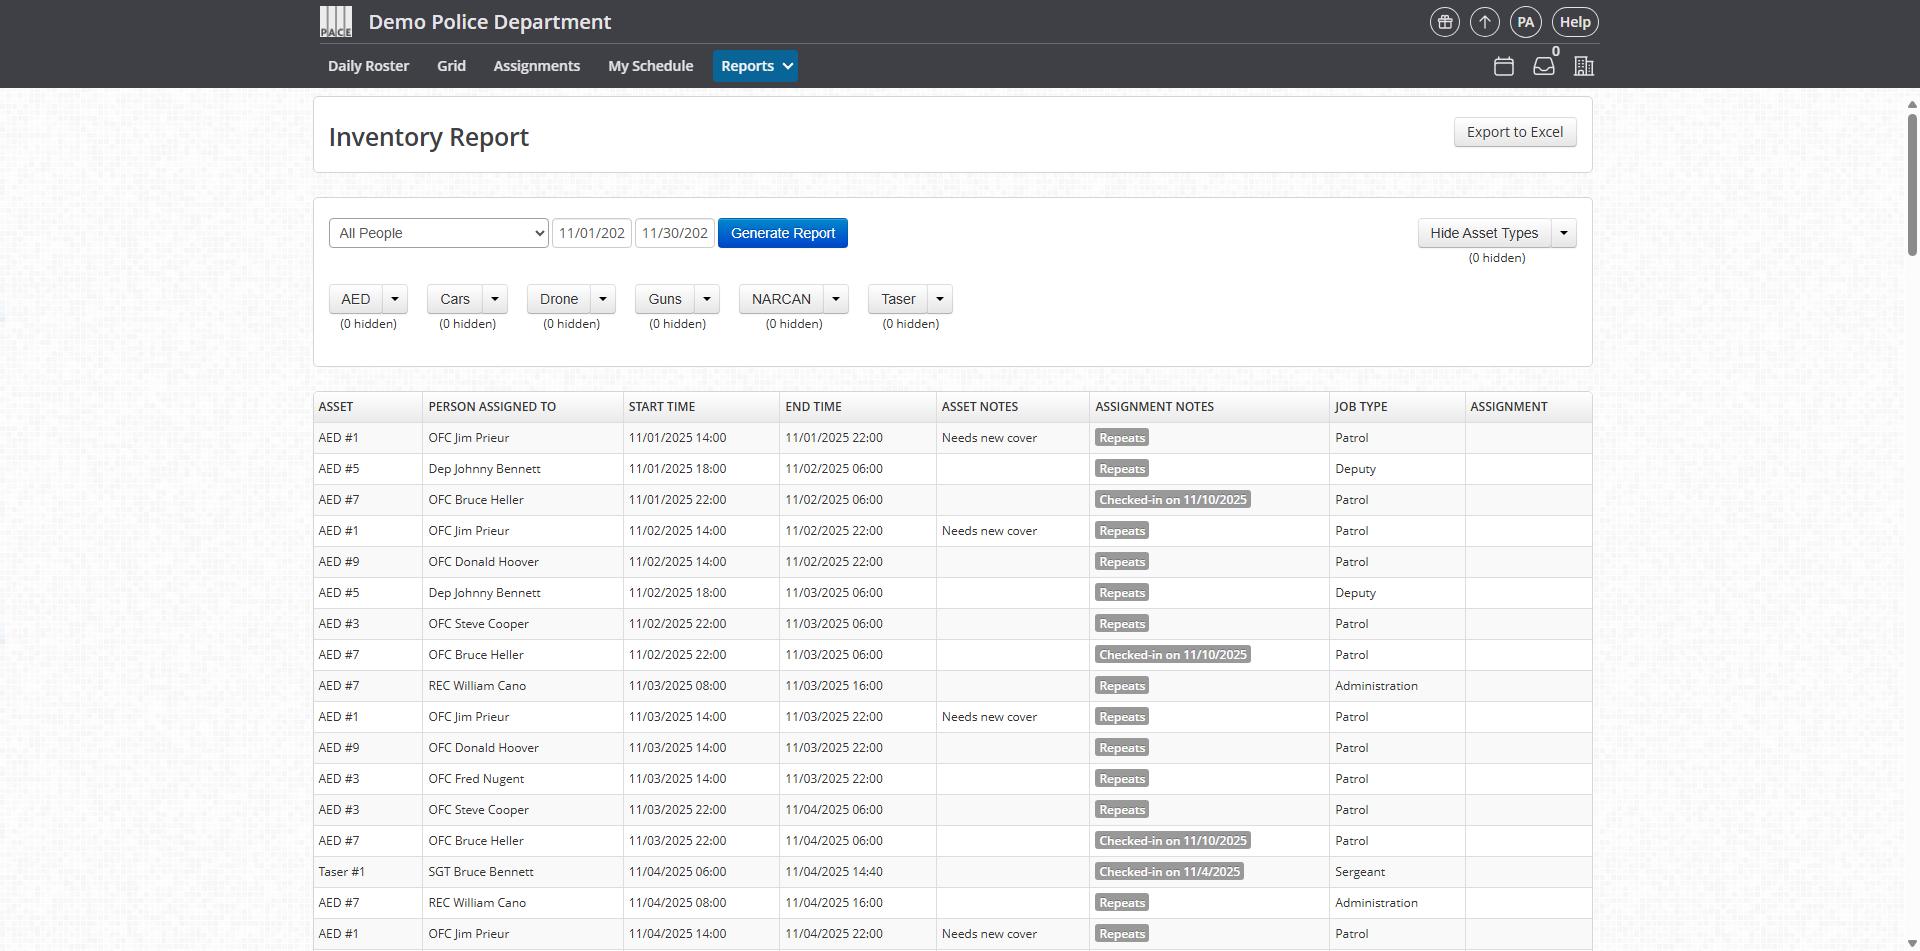Toggle the AED asset type button
Viewport: 1920px width, 951px height.
356,299
